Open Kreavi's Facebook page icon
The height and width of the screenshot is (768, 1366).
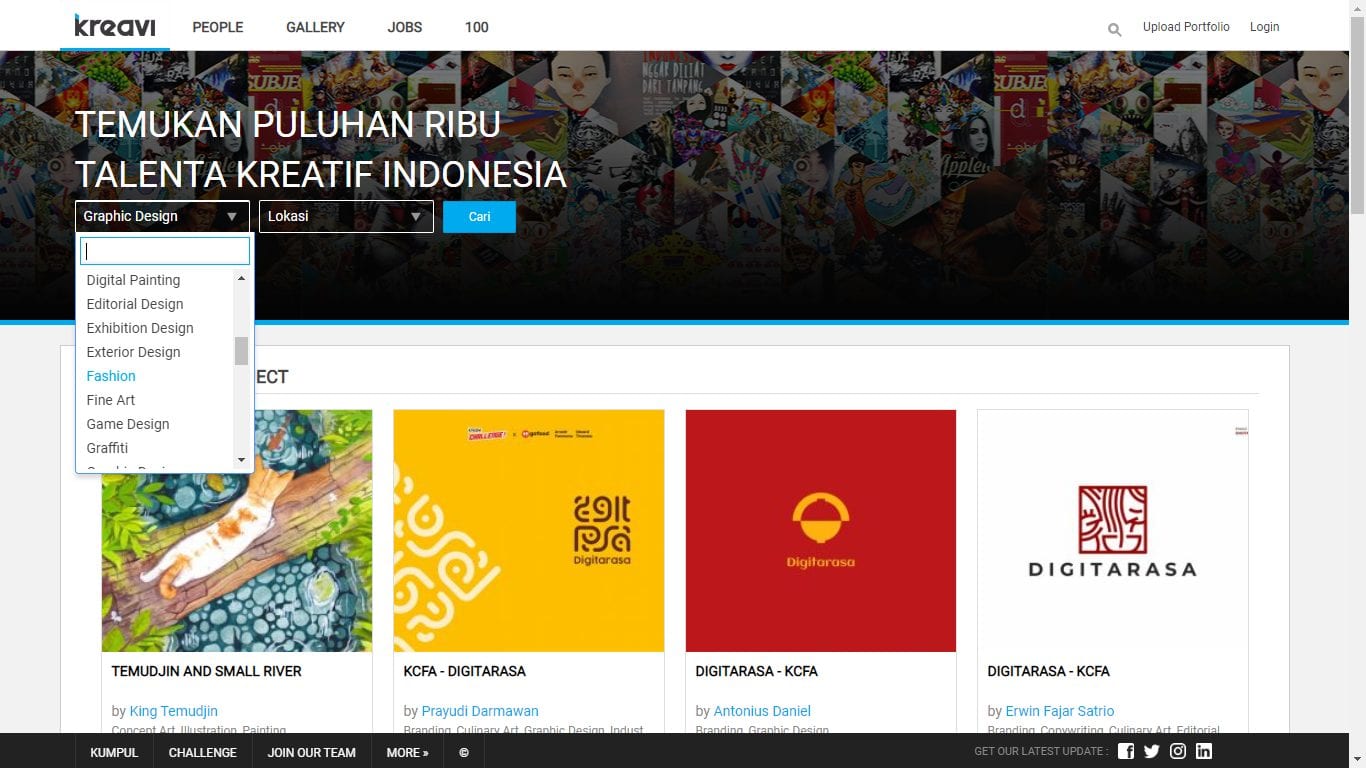tap(1126, 751)
